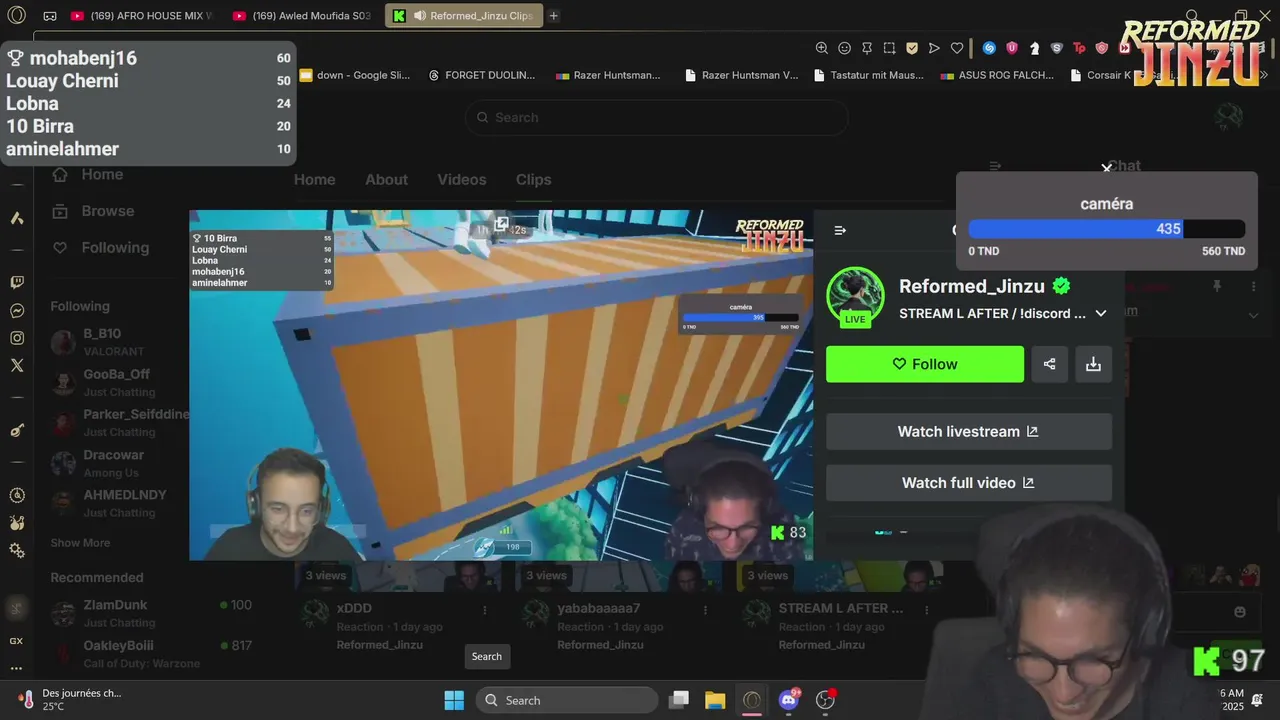Viewport: 1280px width, 720px height.
Task: Go to Home in Kick sidebar
Action: 88,174
